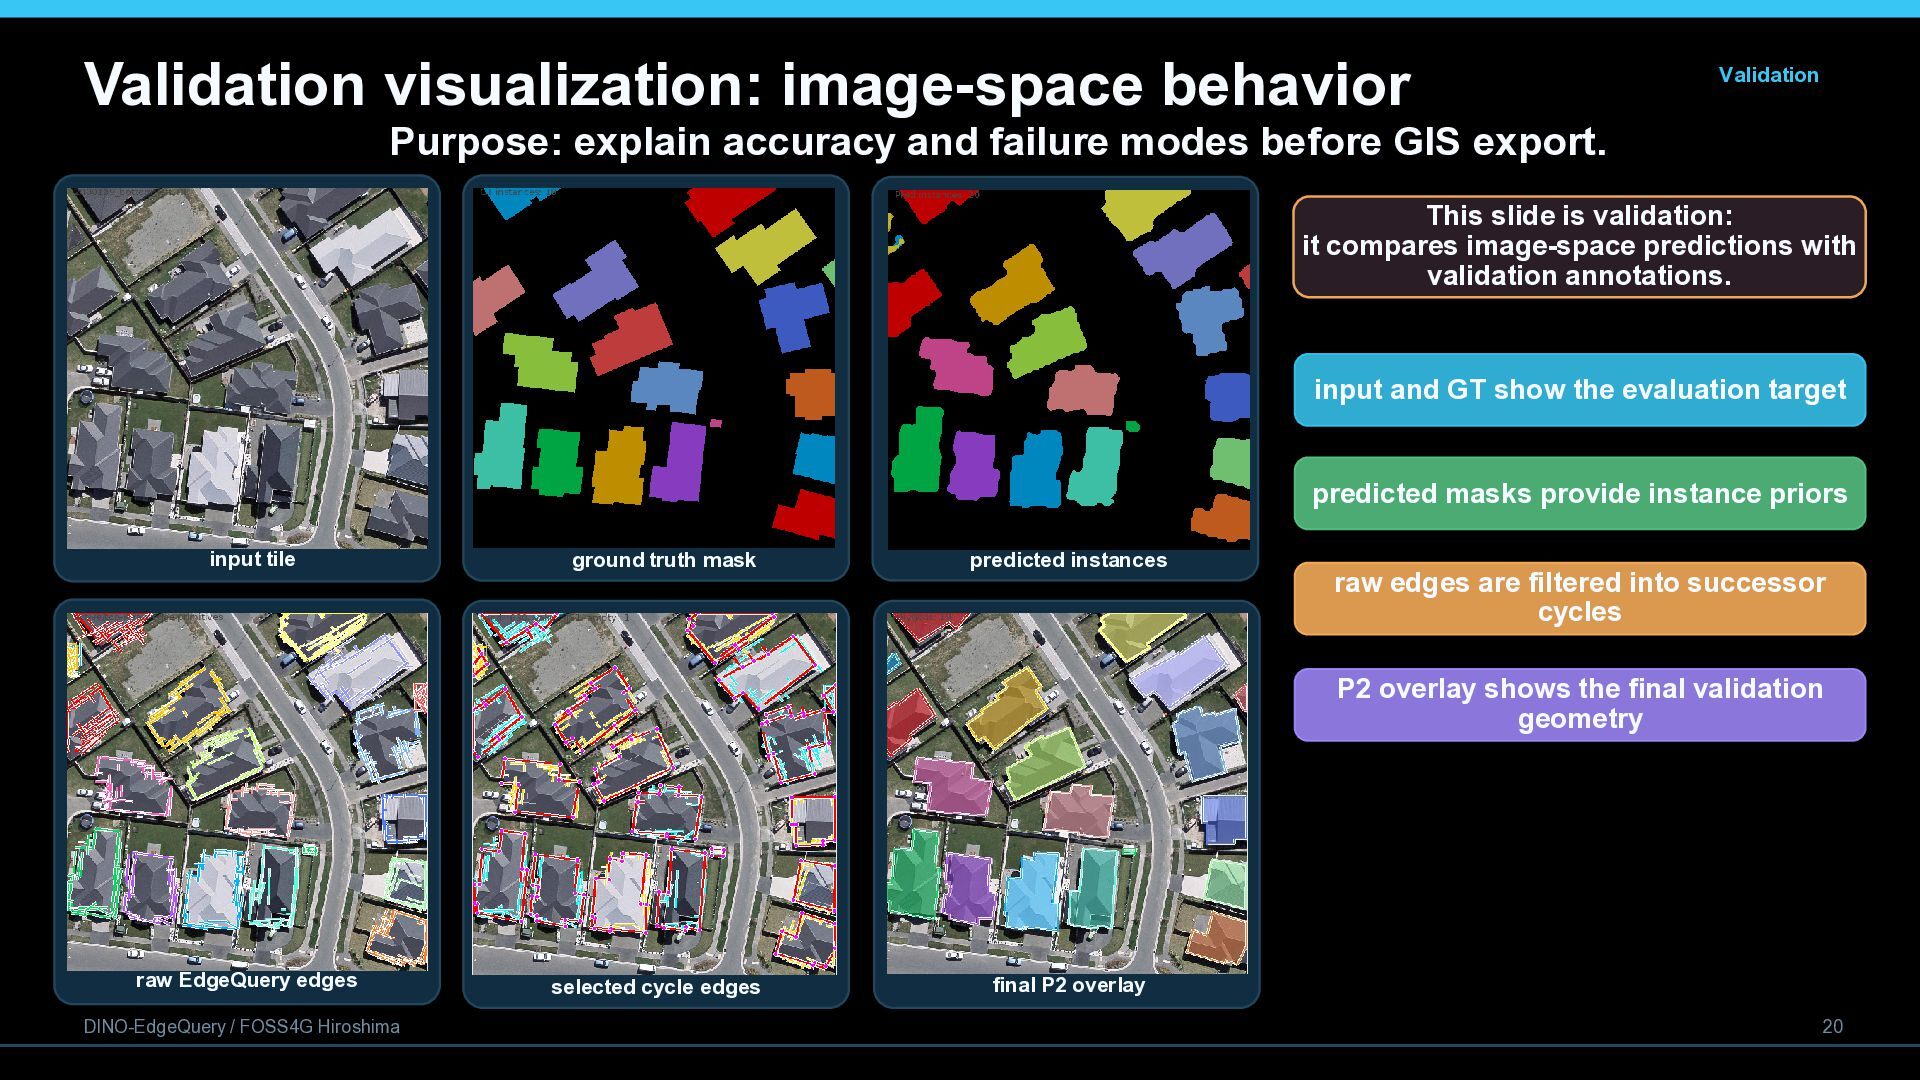Viewport: 1920px width, 1080px height.
Task: Click the 'ground truth mask' caption
Action: pyautogui.click(x=663, y=561)
